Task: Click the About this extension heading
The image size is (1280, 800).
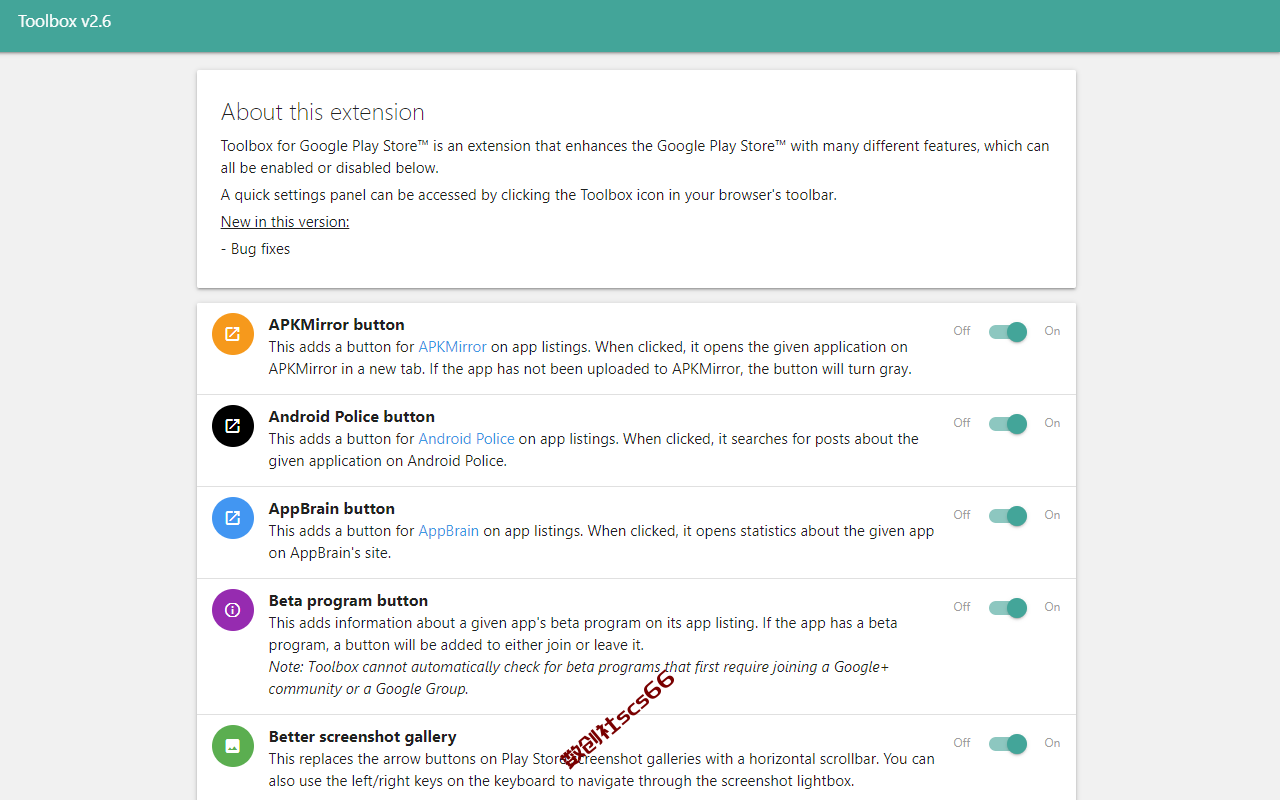Action: [322, 112]
